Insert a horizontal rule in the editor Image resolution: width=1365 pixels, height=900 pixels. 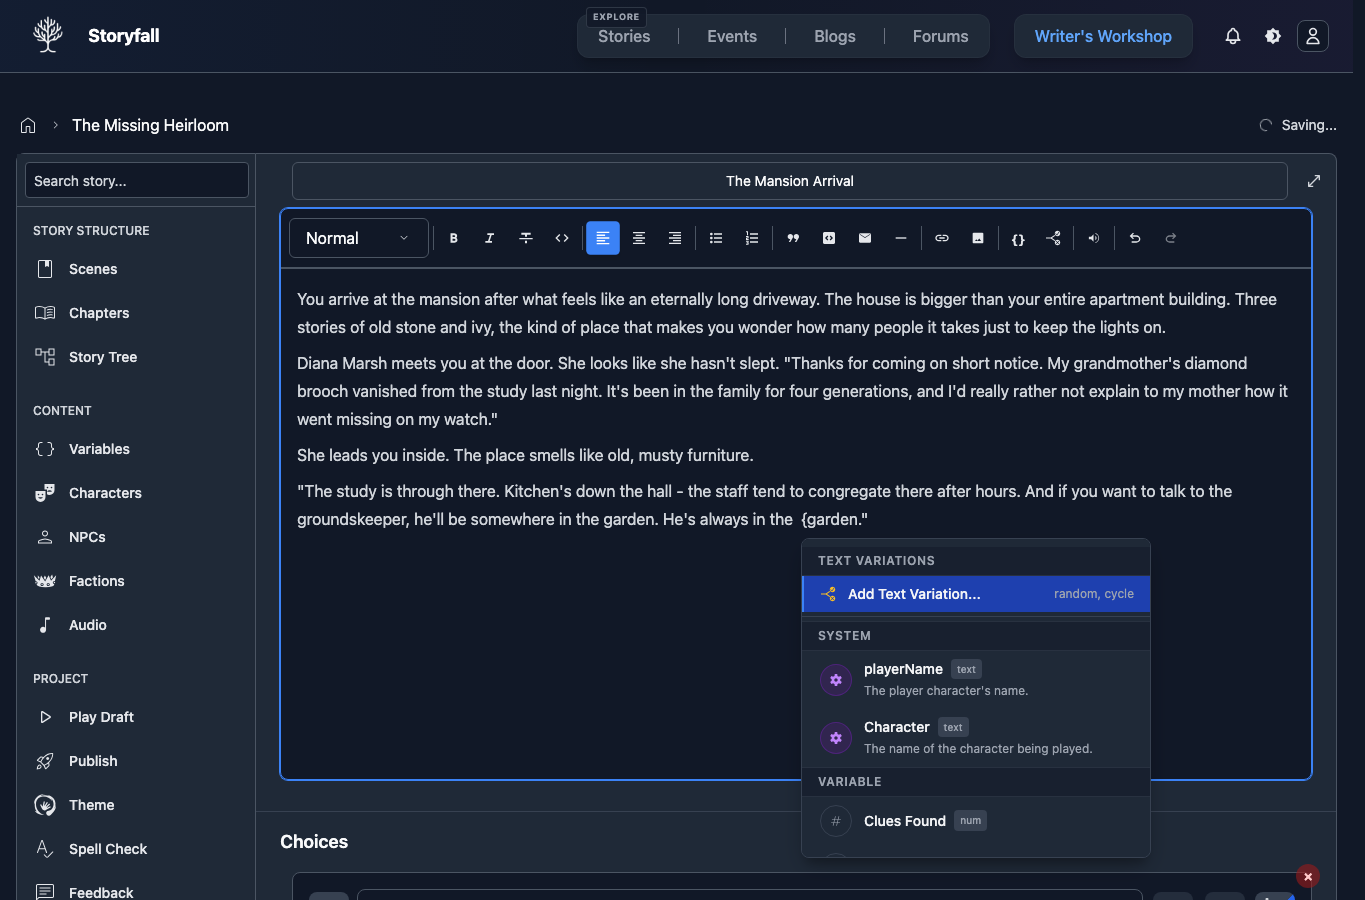[x=901, y=238]
